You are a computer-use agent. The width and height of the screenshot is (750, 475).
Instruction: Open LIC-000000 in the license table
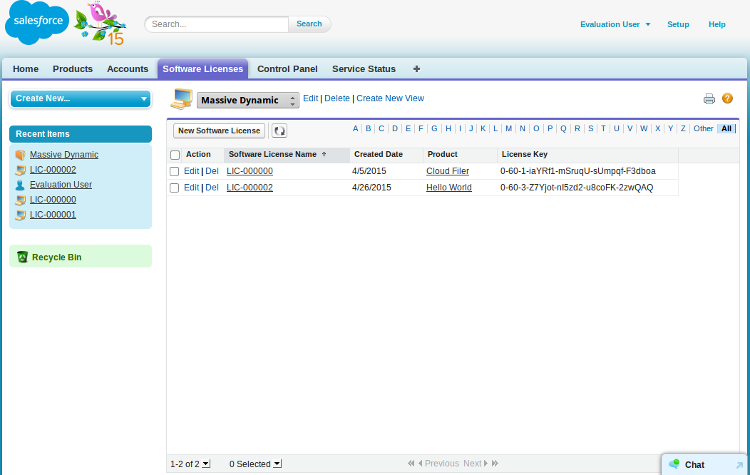[x=250, y=171]
